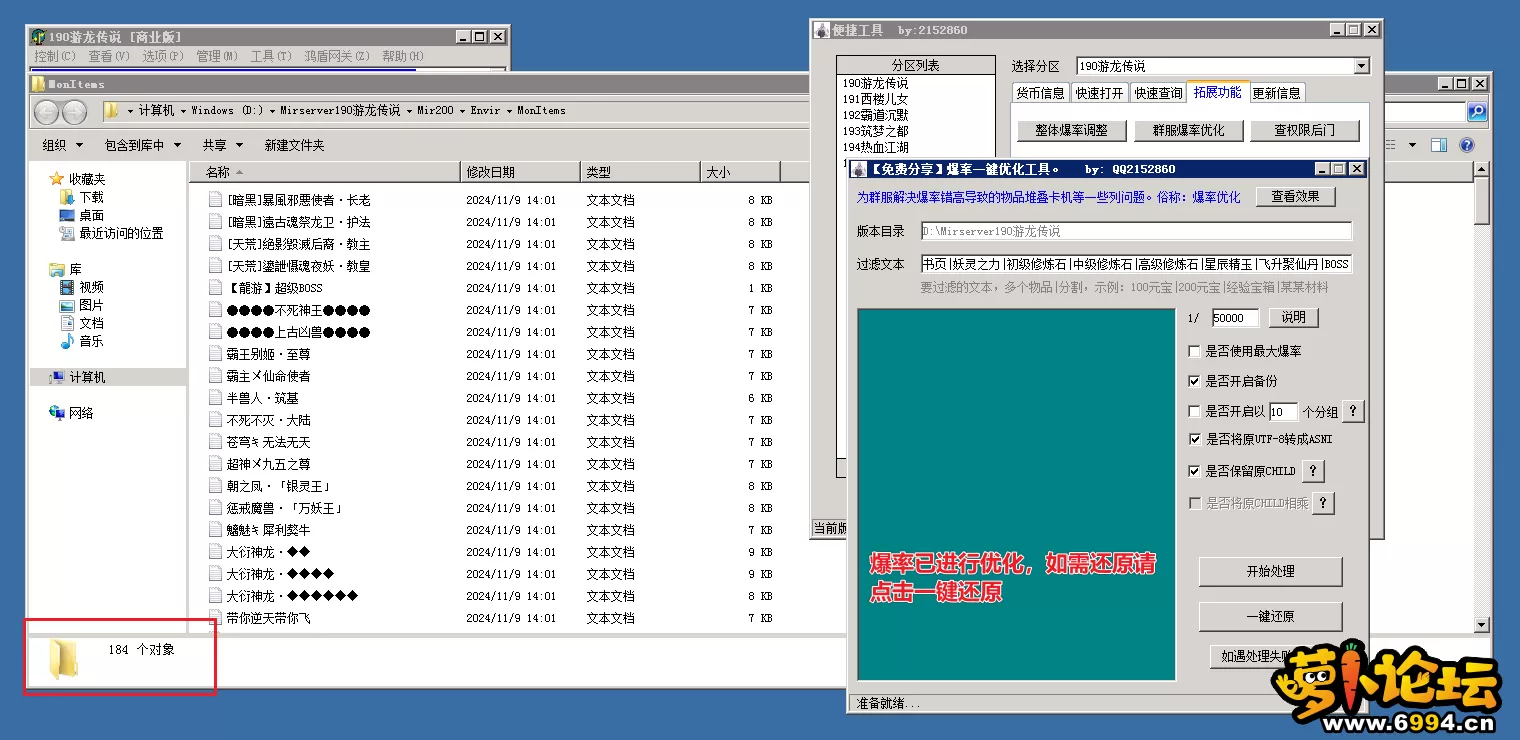Toggle 是否保留原CHILD checkbox
Image resolution: width=1520 pixels, height=740 pixels.
point(1194,471)
